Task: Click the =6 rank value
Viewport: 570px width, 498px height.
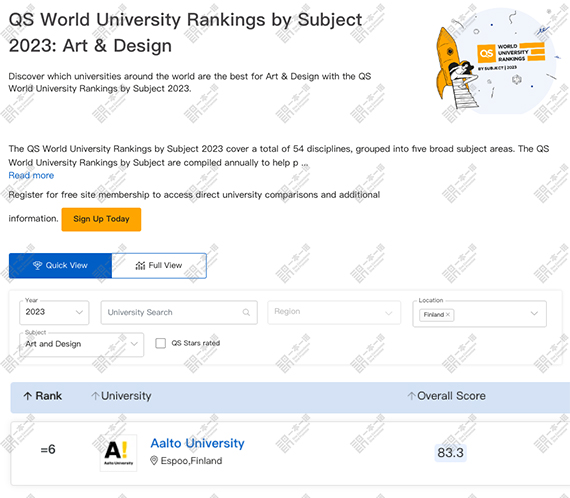Action: coord(48,450)
